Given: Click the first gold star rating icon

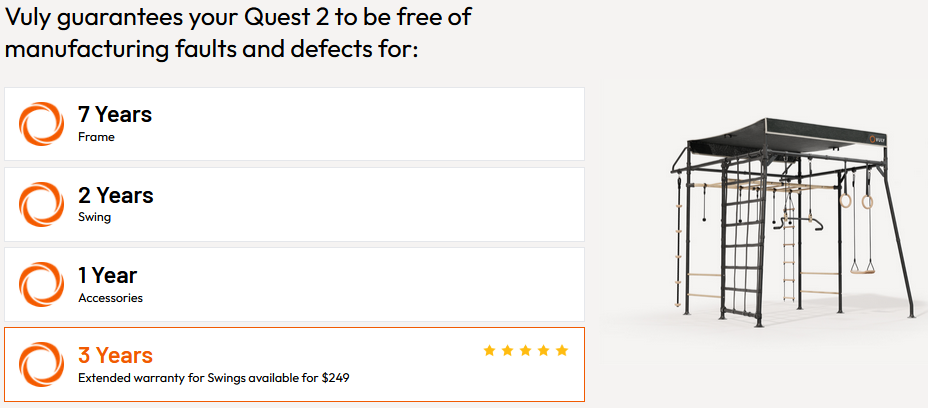Looking at the screenshot, I should click(x=489, y=351).
